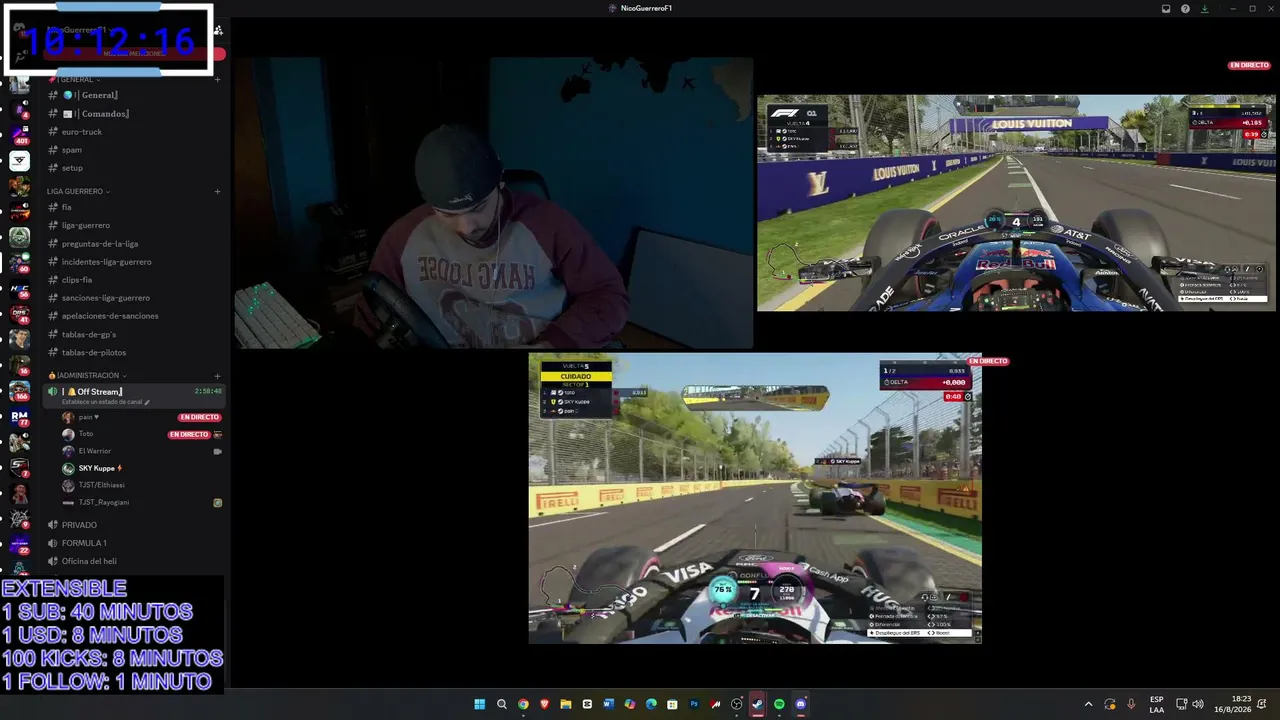Toggle the microphone icon in the system tray
The height and width of the screenshot is (720, 1280).
[x=1131, y=704]
